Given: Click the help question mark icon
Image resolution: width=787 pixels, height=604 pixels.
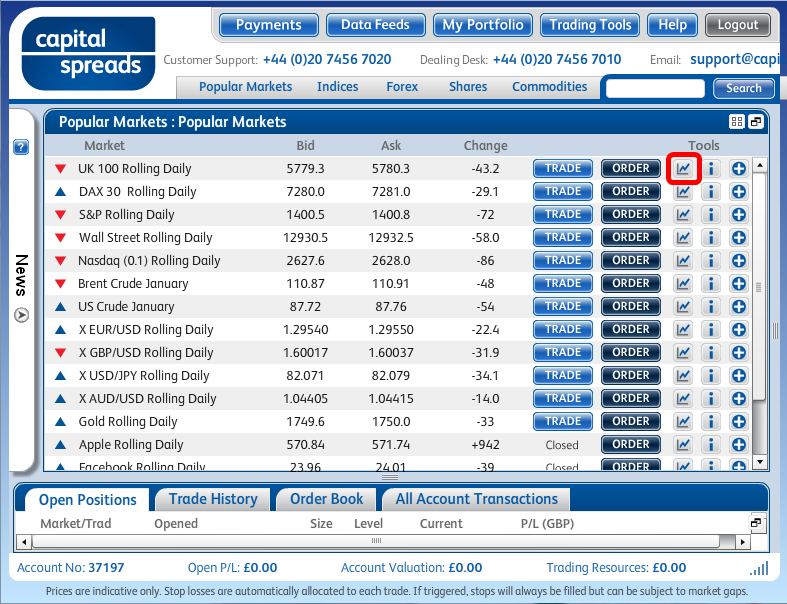Looking at the screenshot, I should pyautogui.click(x=21, y=147).
